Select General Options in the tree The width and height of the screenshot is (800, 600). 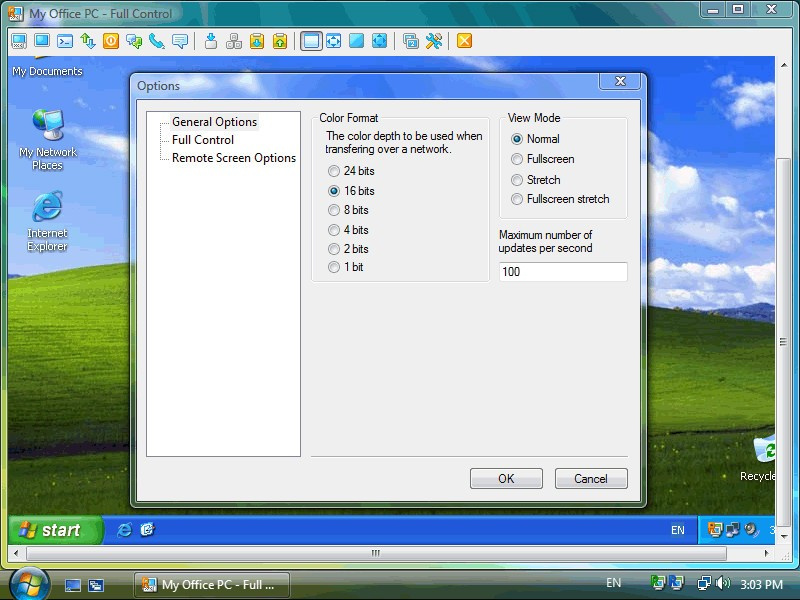214,122
